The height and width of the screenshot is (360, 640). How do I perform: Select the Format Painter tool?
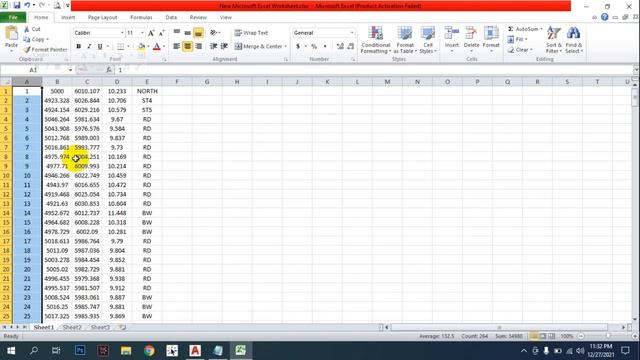click(x=45, y=49)
